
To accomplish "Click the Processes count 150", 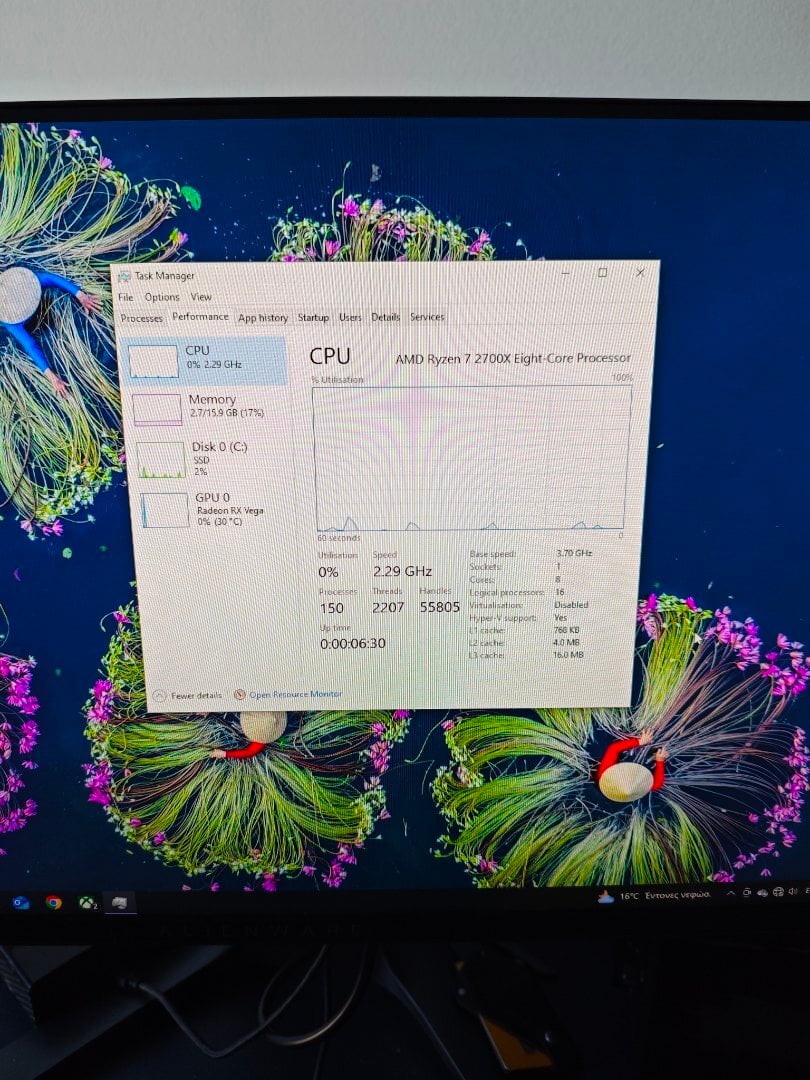I will (331, 608).
